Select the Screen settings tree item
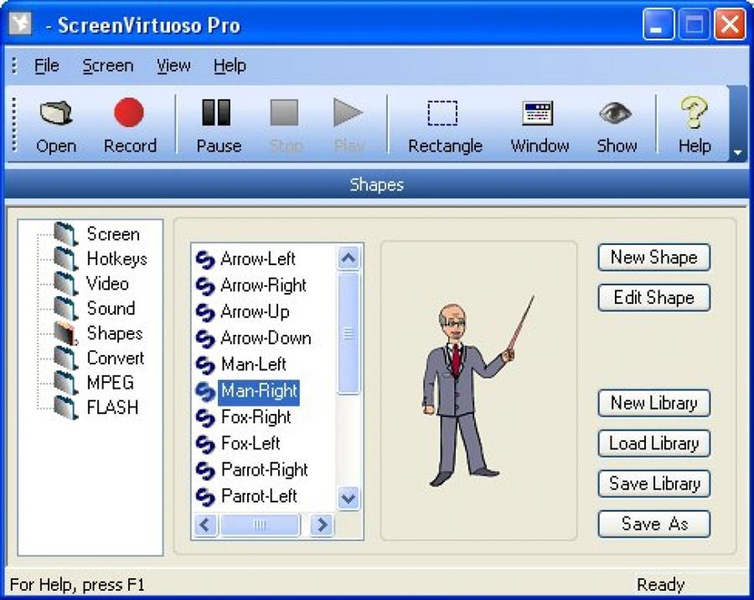 [113, 234]
